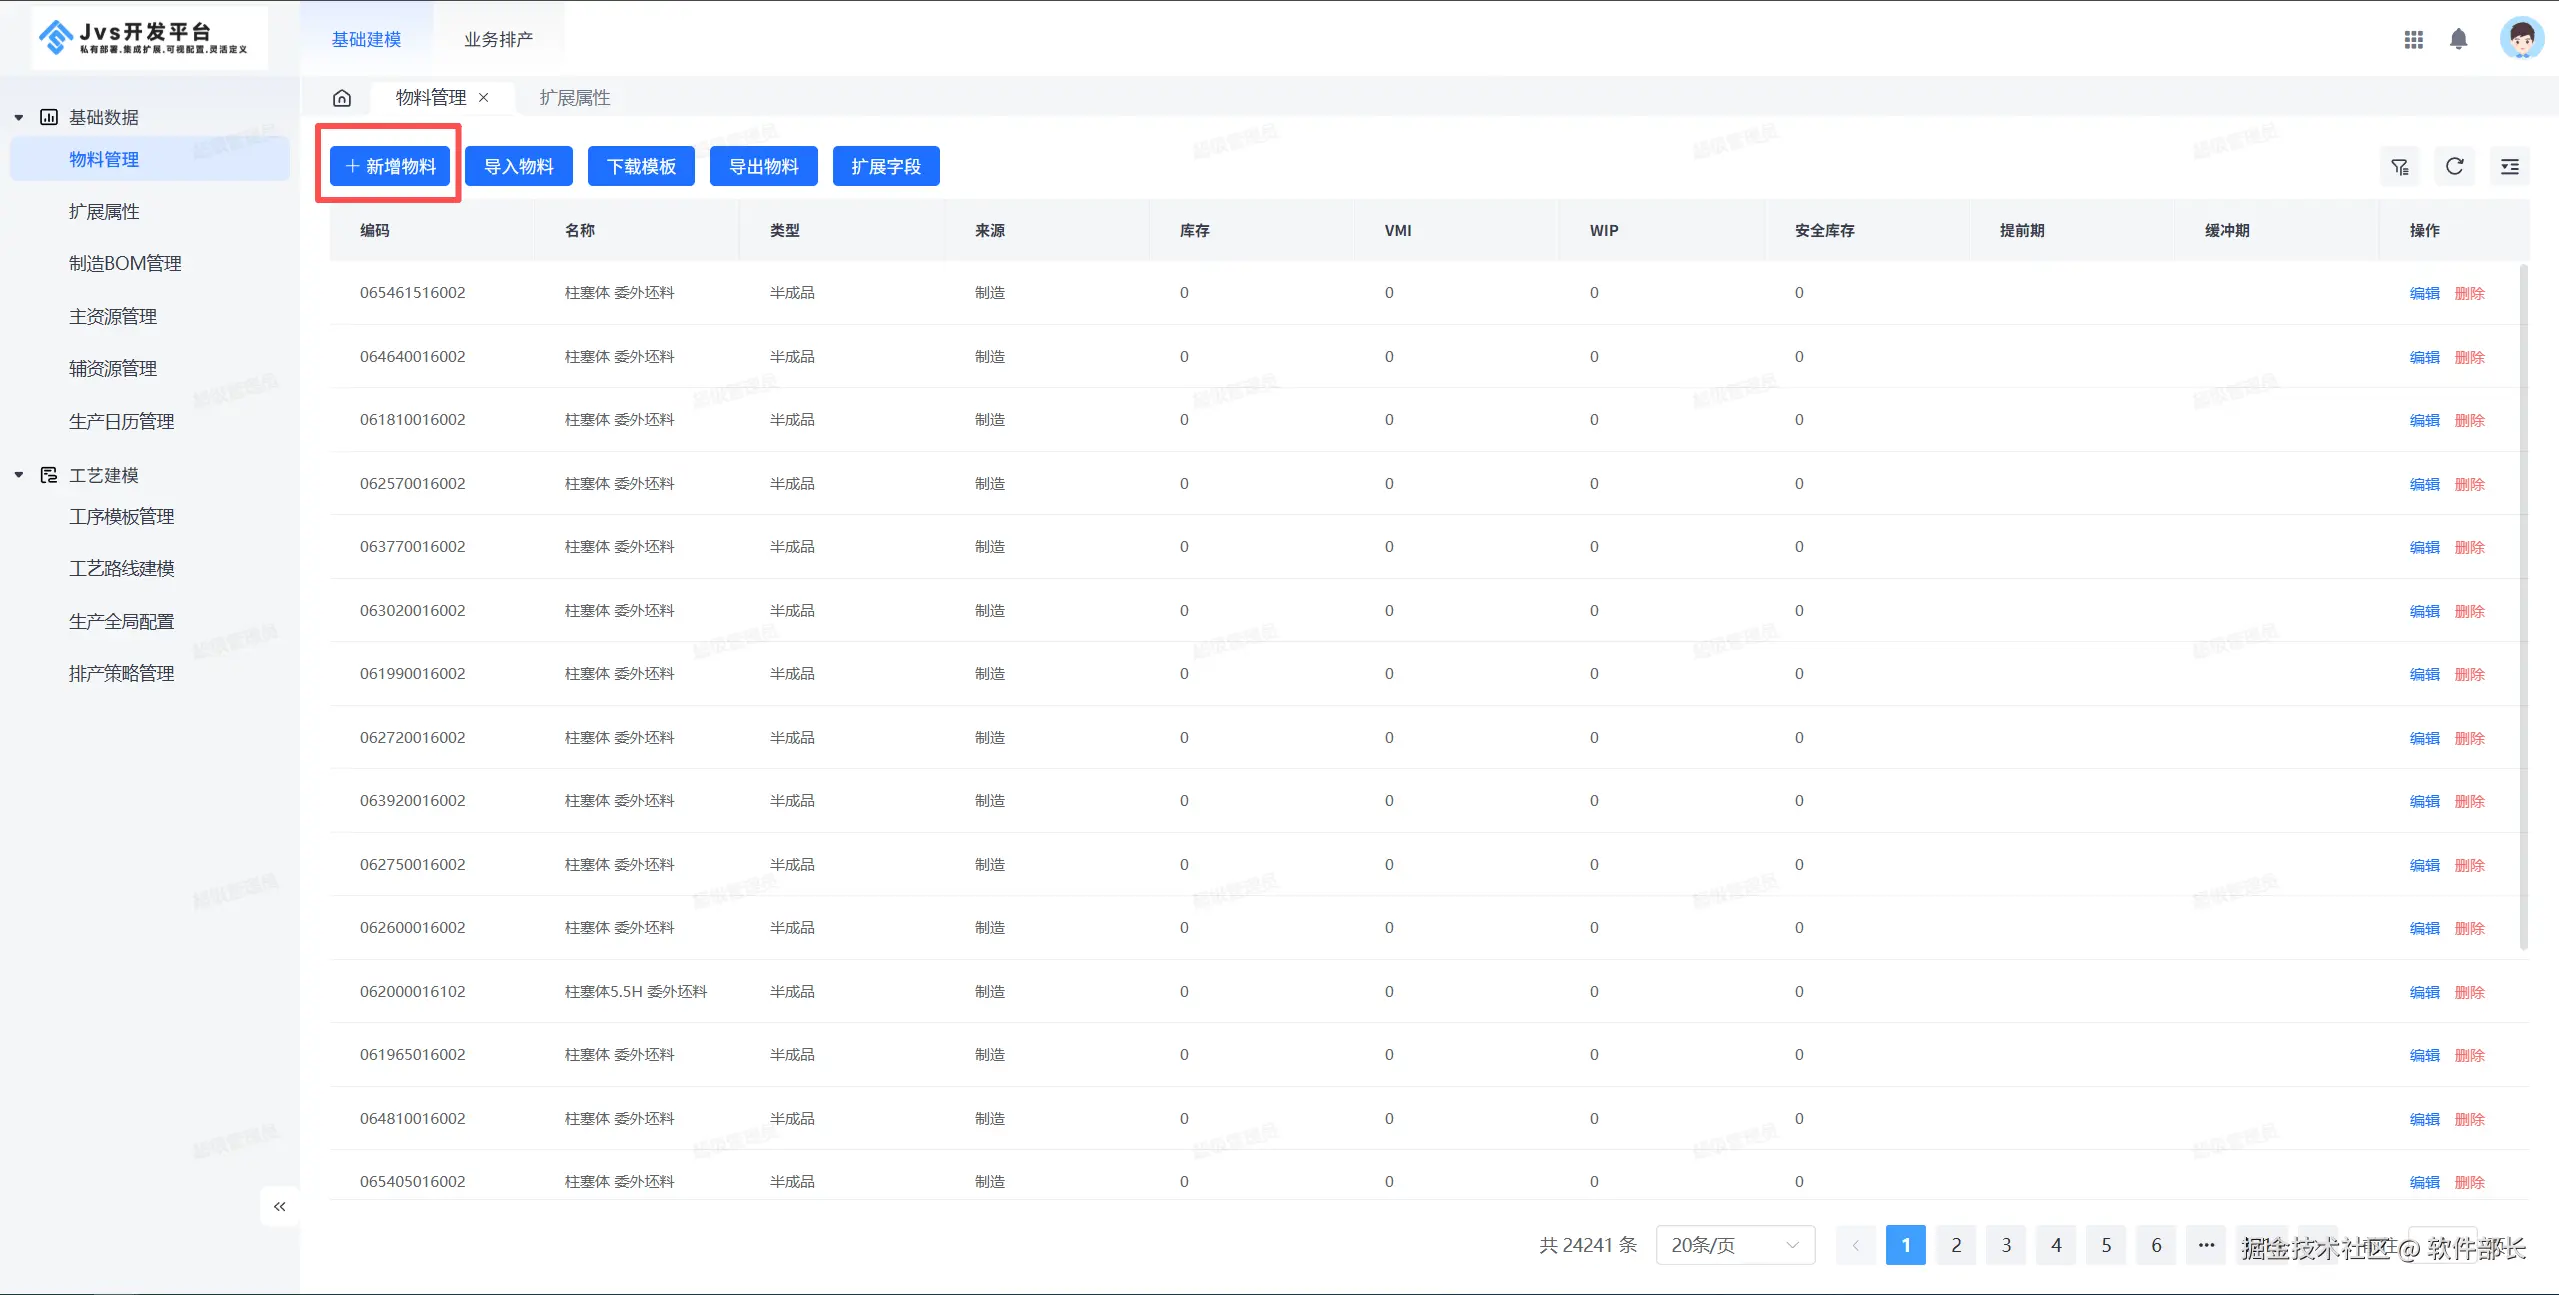2559x1295 pixels.
Task: Click 编辑 for material 065461516002
Action: click(2424, 293)
